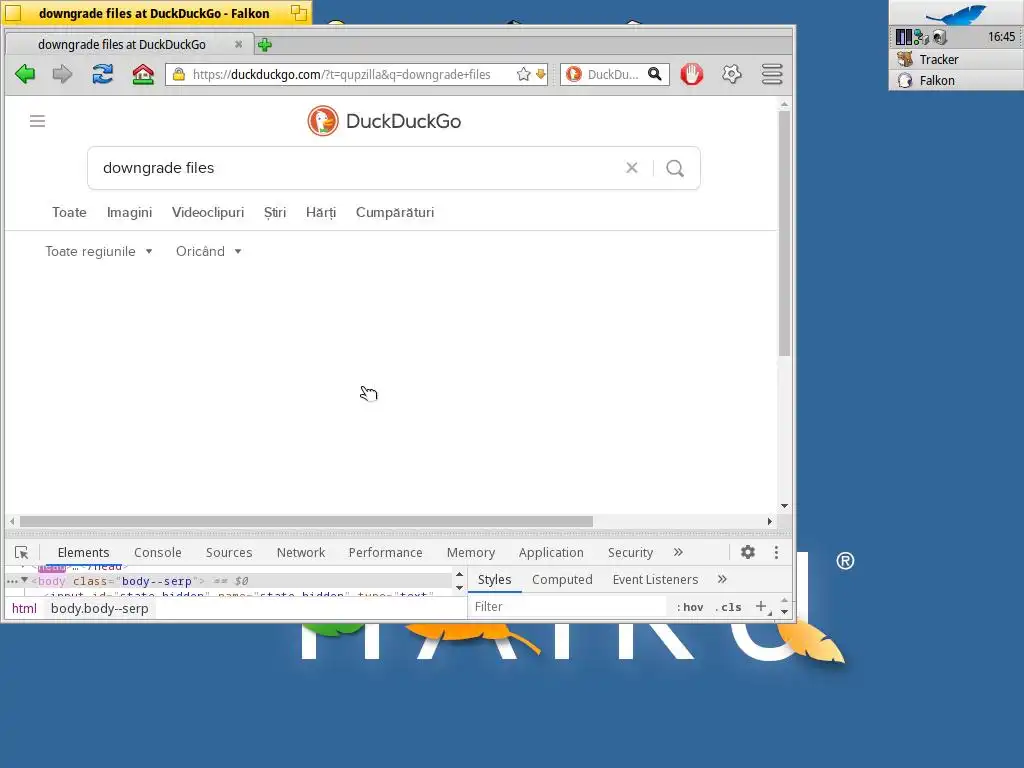This screenshot has width=1024, height=768.
Task: Click the page vertical scrollbar thumb
Action: coord(784,233)
